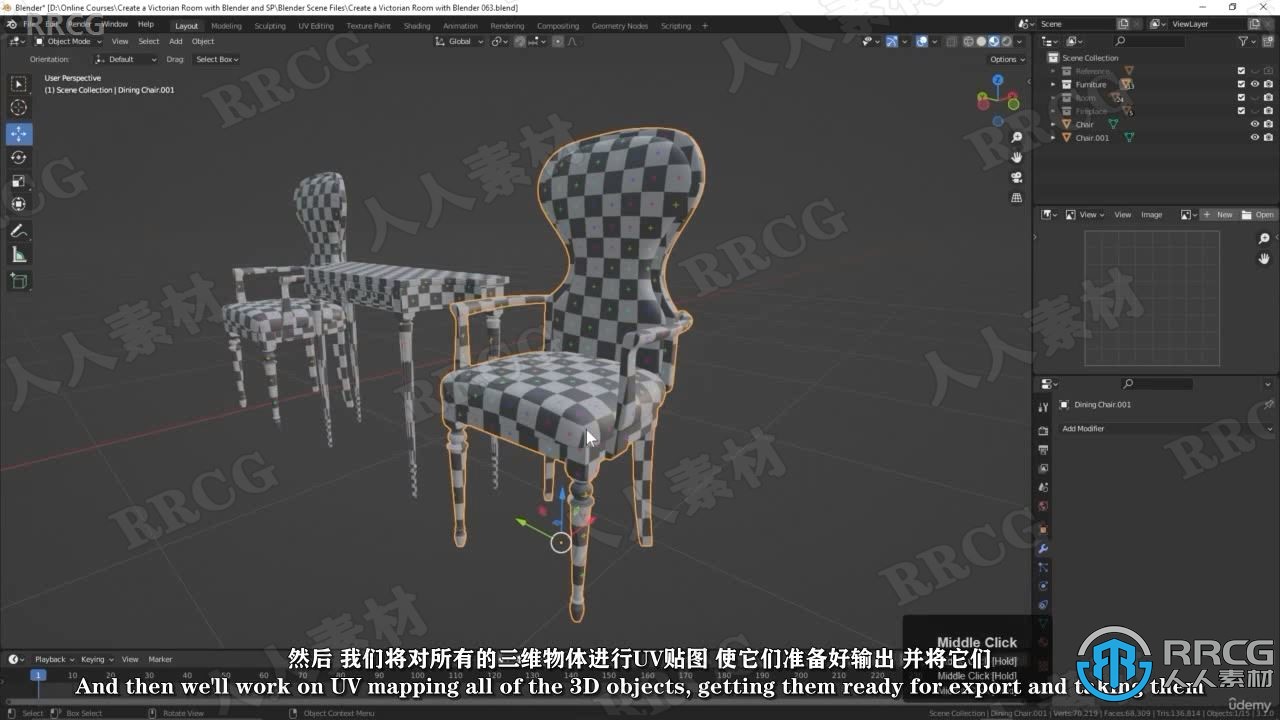Pin the Dining Chair.001 properties panel

click(1268, 405)
